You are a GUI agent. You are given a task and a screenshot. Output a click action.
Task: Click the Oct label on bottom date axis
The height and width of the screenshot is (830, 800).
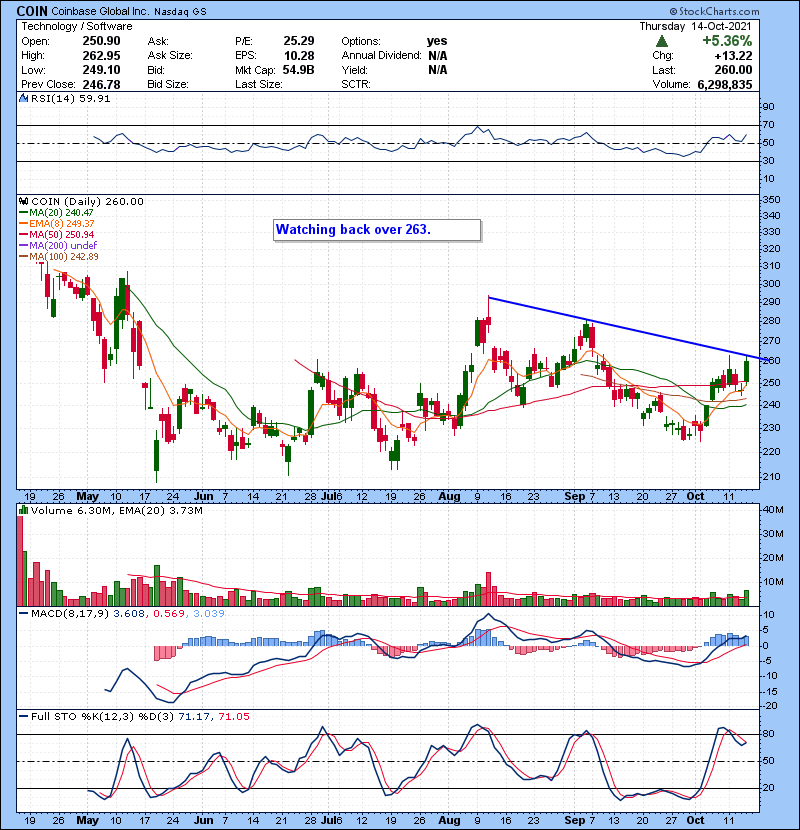(695, 820)
